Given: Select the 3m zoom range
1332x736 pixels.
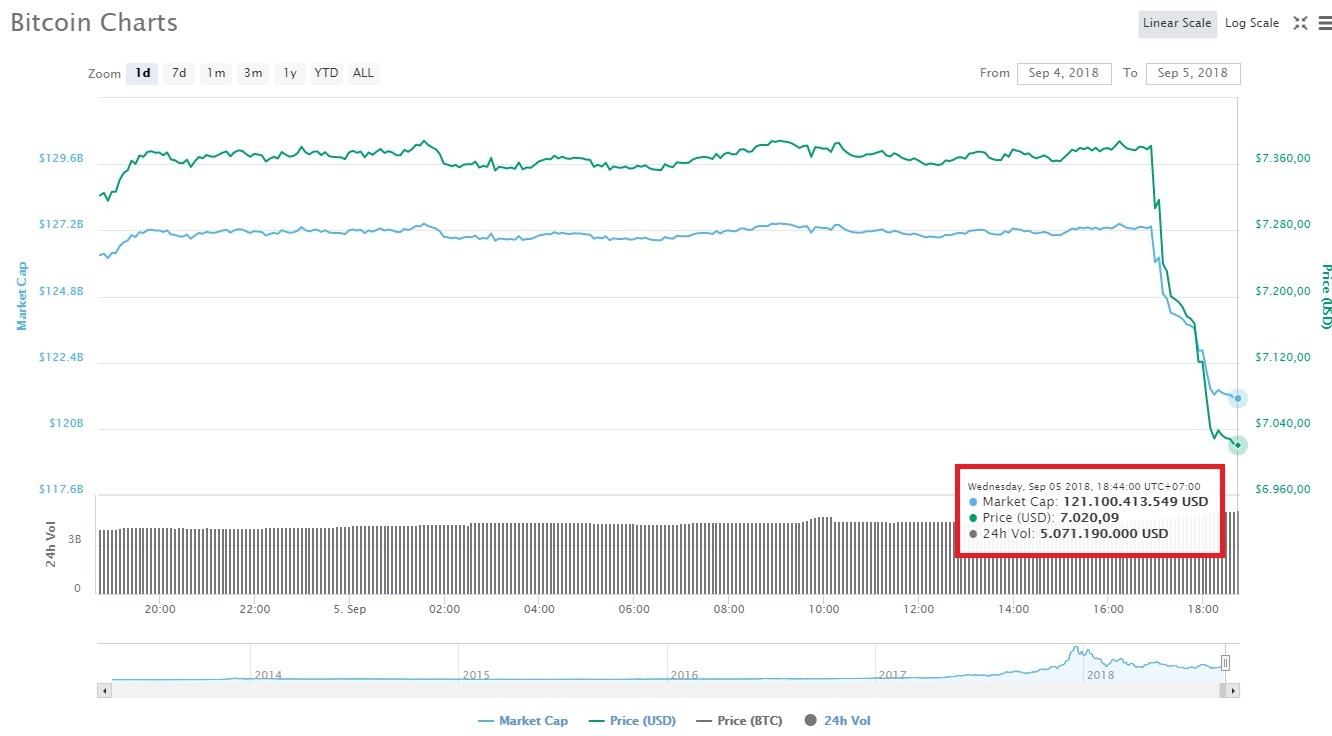Looking at the screenshot, I should click(x=253, y=73).
